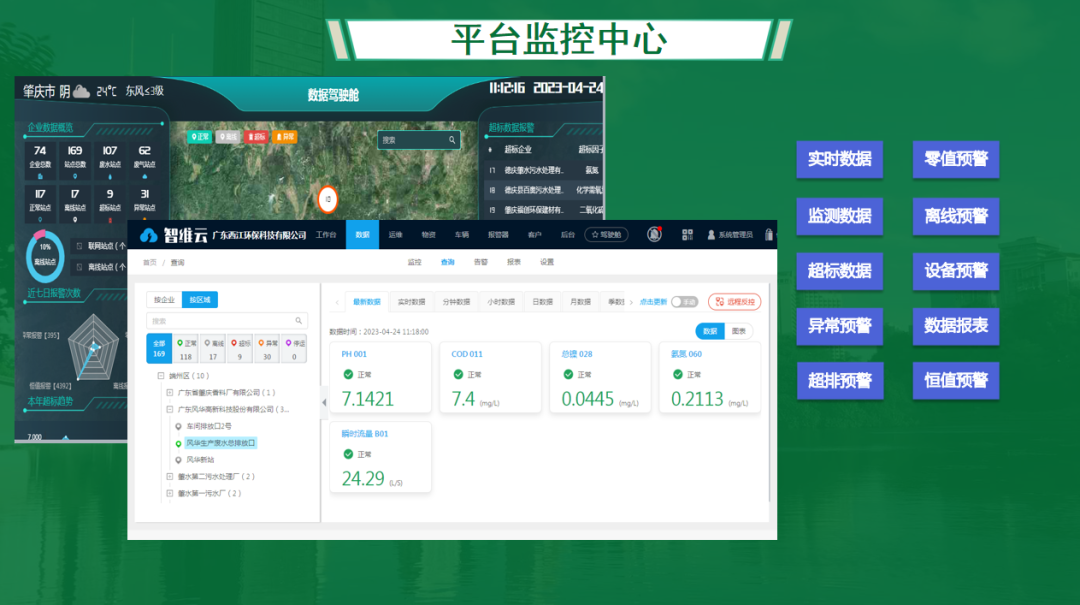Click the 智维云 cloud logo

pyautogui.click(x=149, y=235)
